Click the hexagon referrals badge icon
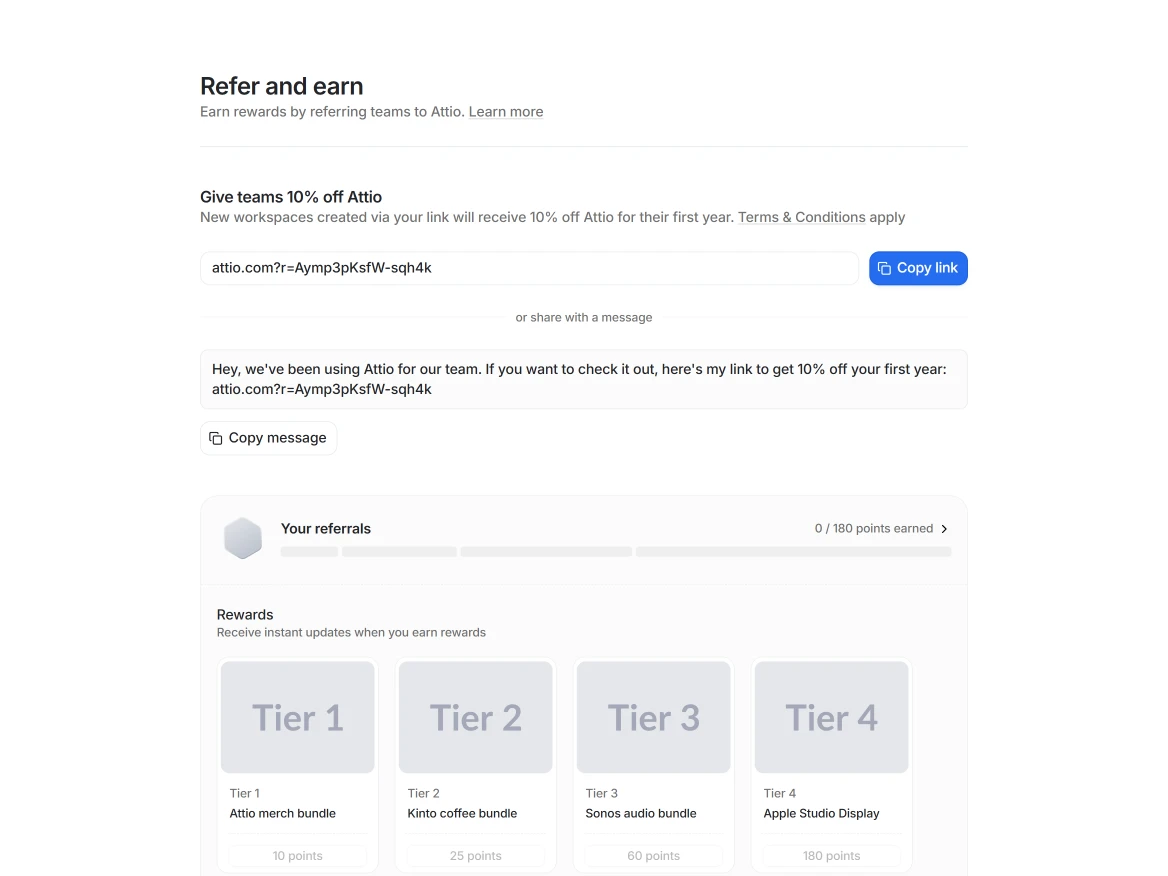Screen dimensions: 1168x876 coord(243,538)
